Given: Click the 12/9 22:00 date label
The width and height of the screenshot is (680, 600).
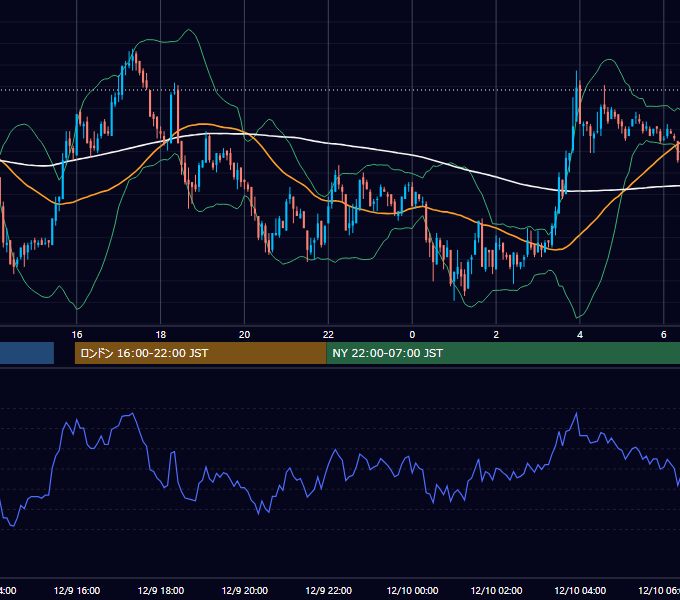Looking at the screenshot, I should [328, 590].
